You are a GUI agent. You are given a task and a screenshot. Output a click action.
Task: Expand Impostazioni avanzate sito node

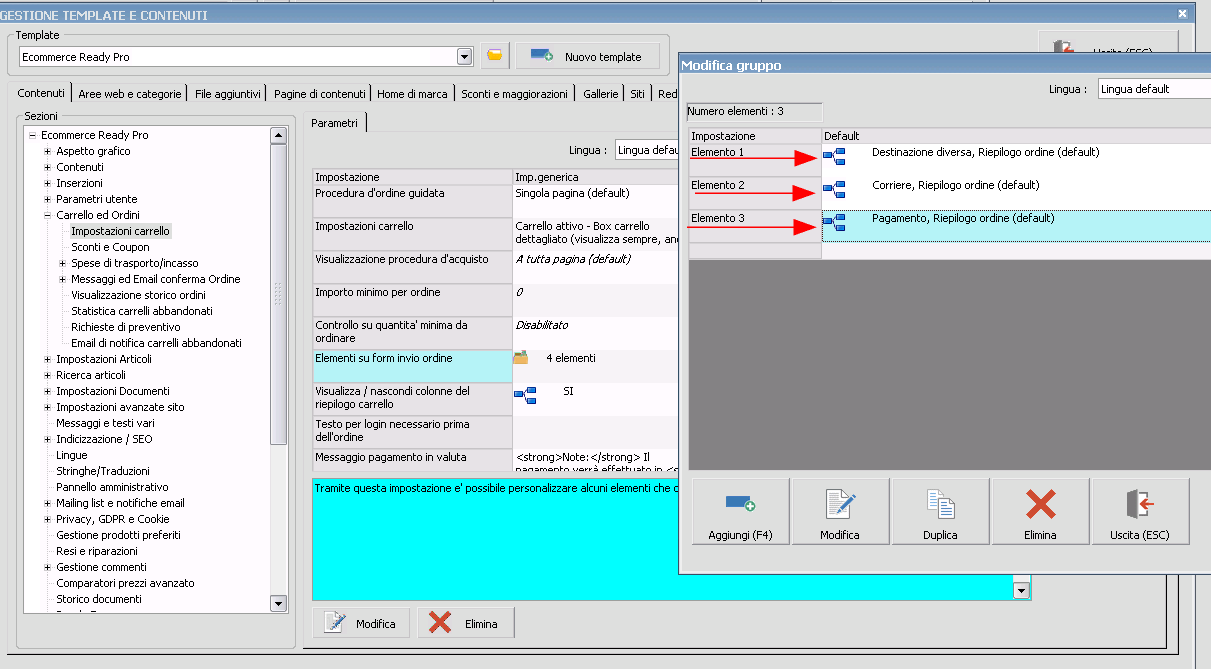click(47, 407)
